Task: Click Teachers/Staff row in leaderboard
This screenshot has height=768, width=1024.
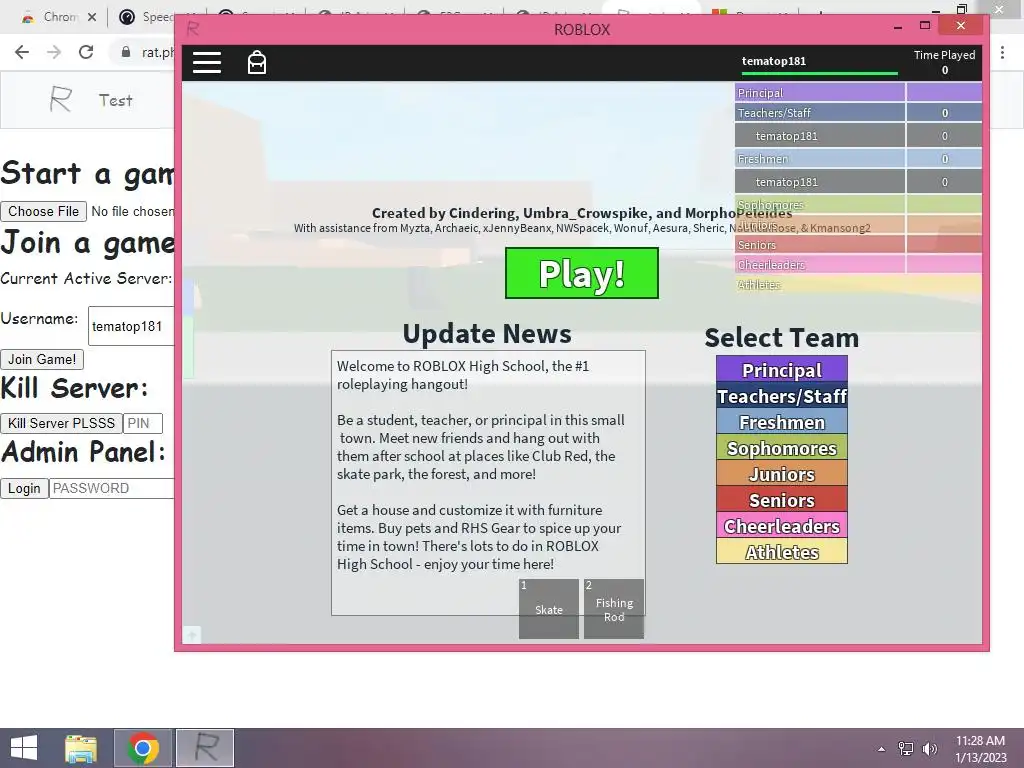Action: coord(857,112)
